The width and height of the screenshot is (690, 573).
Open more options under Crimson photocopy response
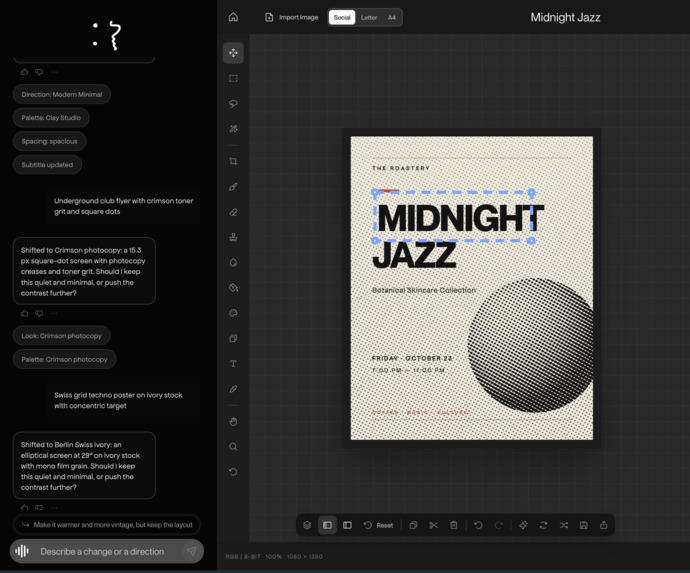pyautogui.click(x=54, y=313)
